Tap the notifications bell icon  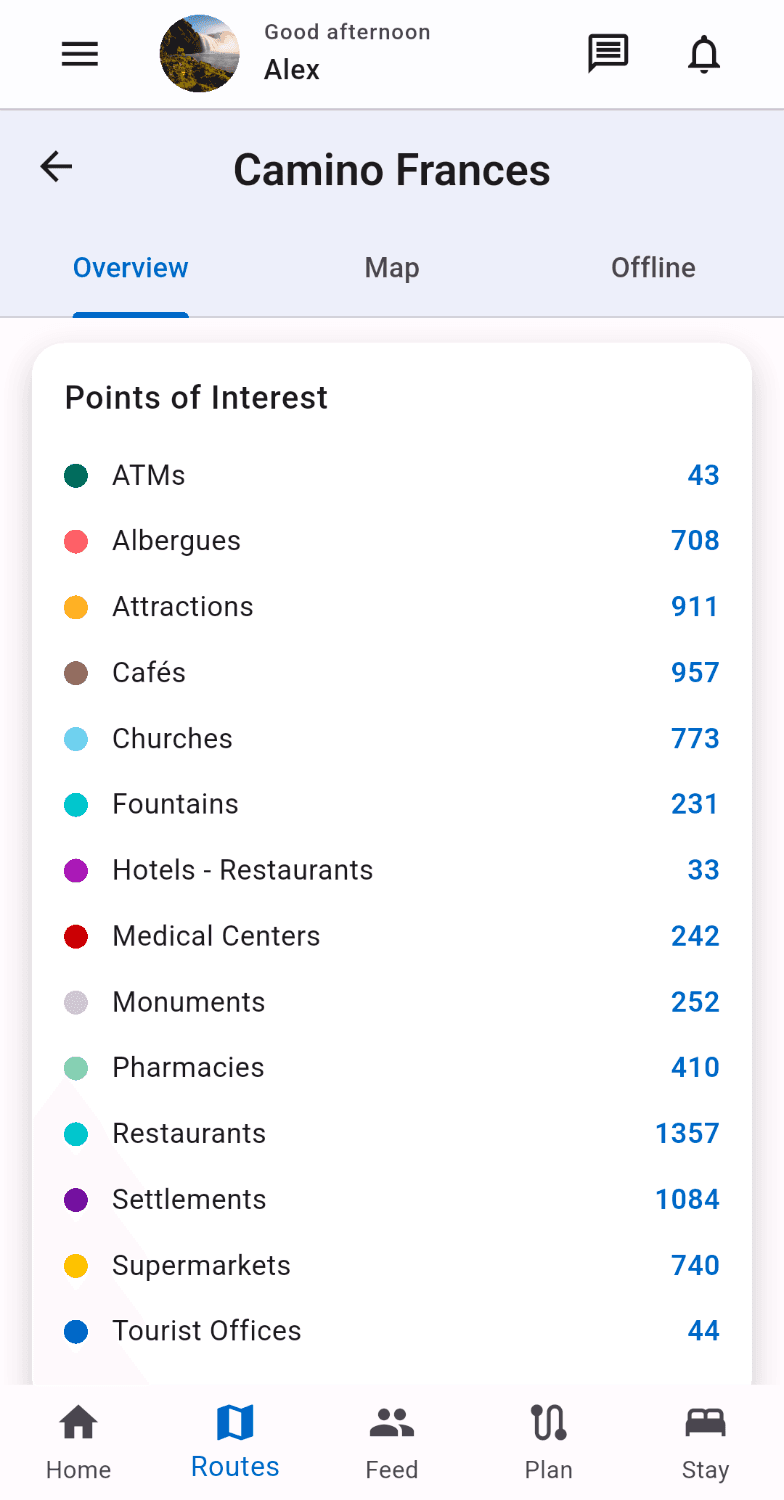pos(704,54)
